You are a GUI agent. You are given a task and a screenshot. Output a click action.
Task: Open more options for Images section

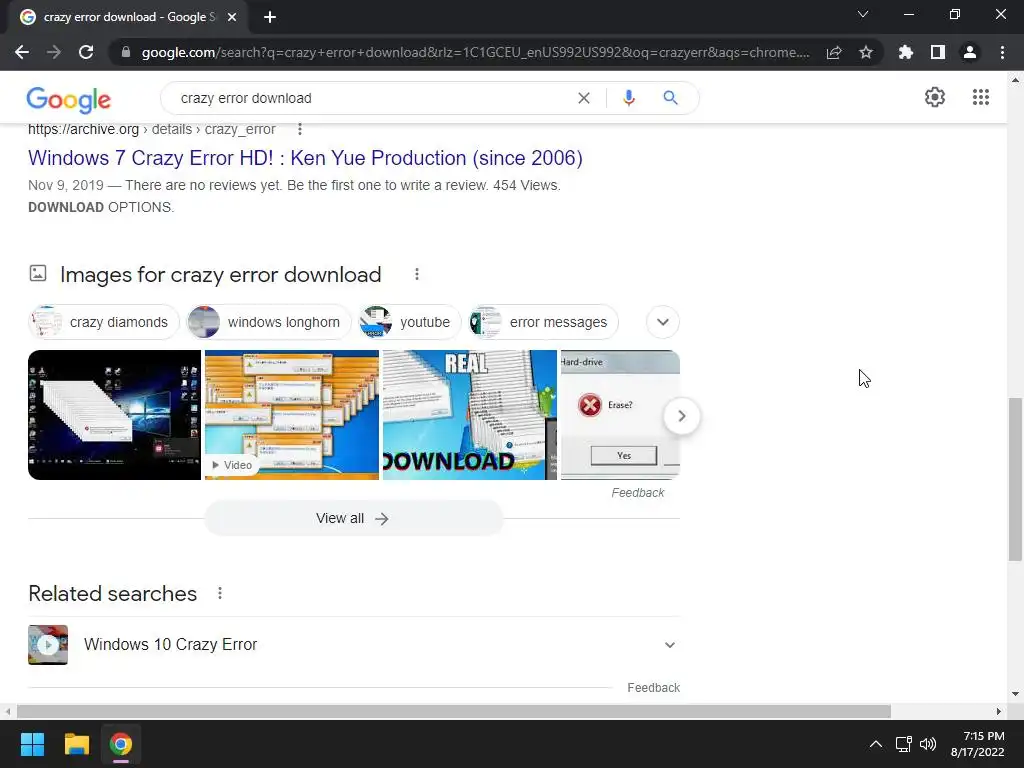[x=417, y=274]
